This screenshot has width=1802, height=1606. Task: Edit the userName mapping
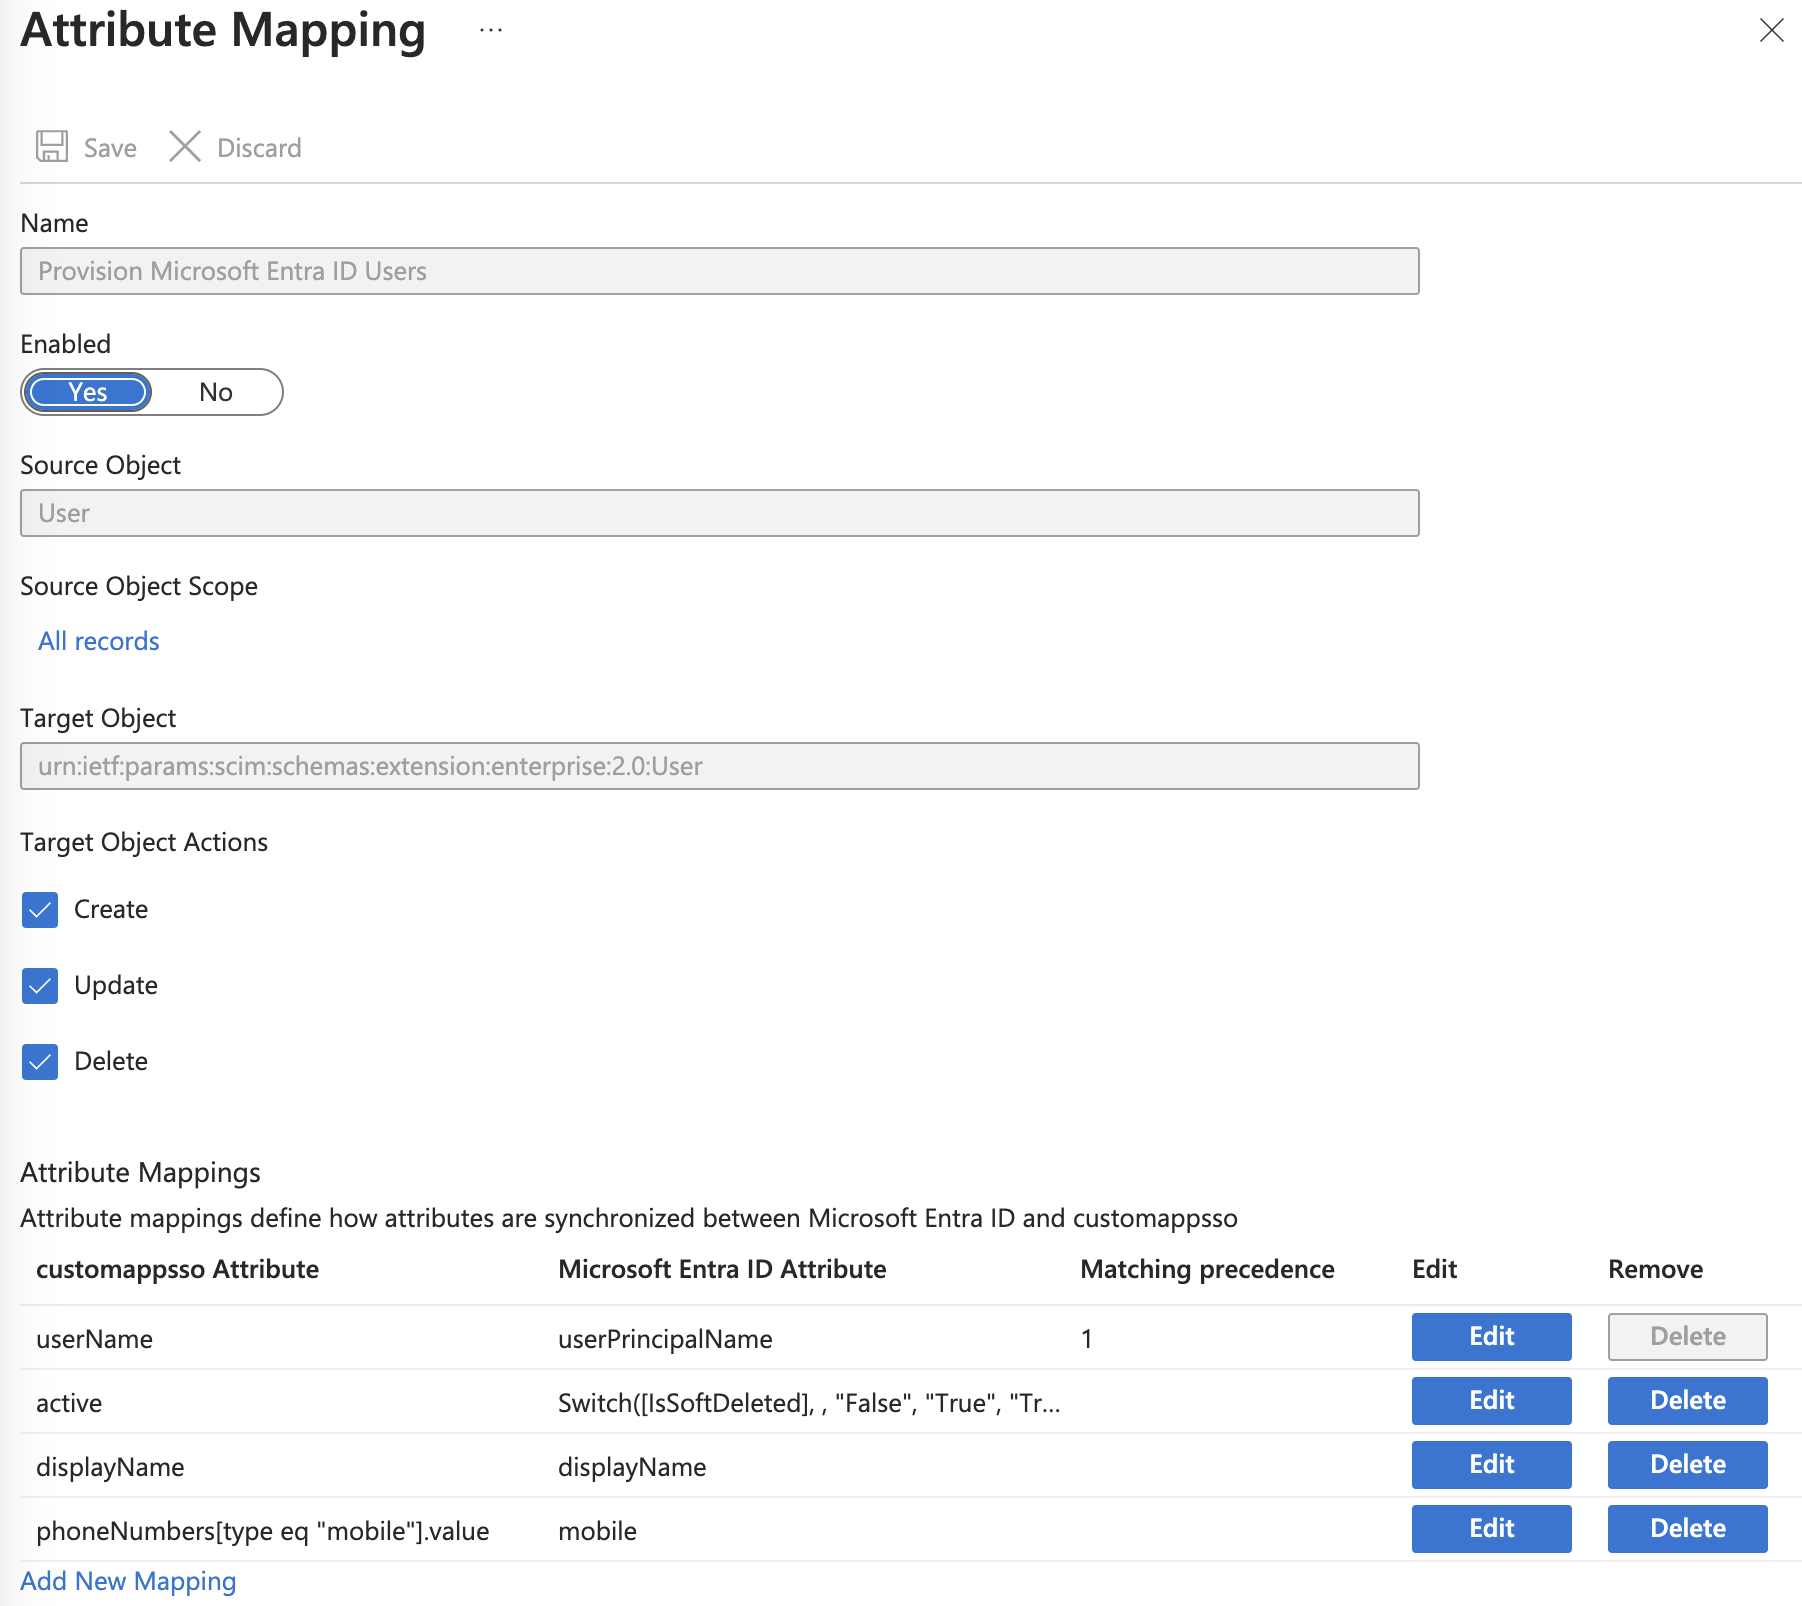(x=1491, y=1337)
